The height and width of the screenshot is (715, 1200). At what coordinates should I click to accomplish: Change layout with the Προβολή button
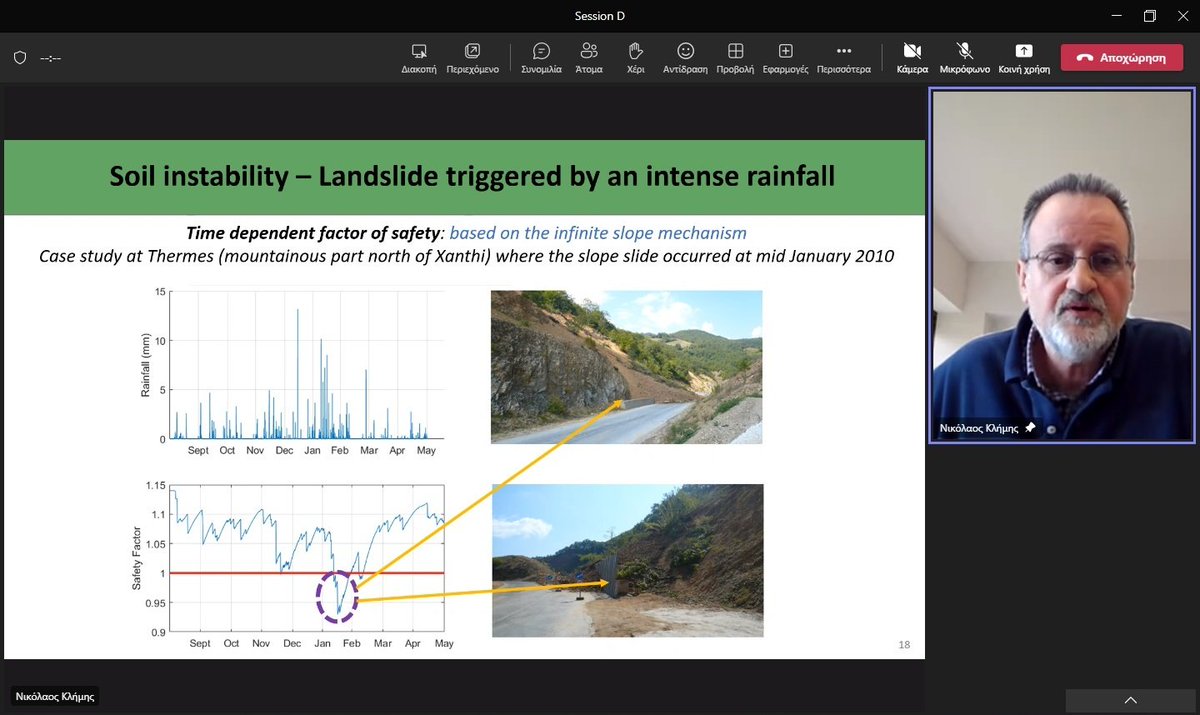(735, 58)
